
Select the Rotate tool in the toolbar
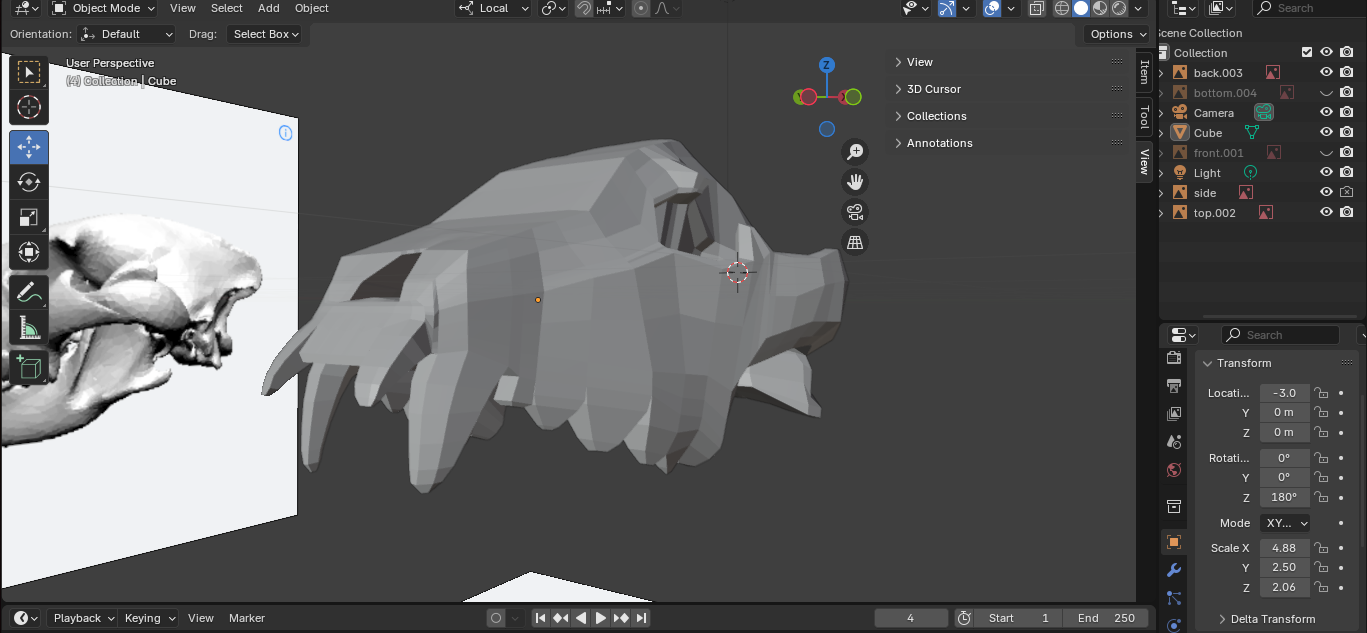pyautogui.click(x=28, y=182)
